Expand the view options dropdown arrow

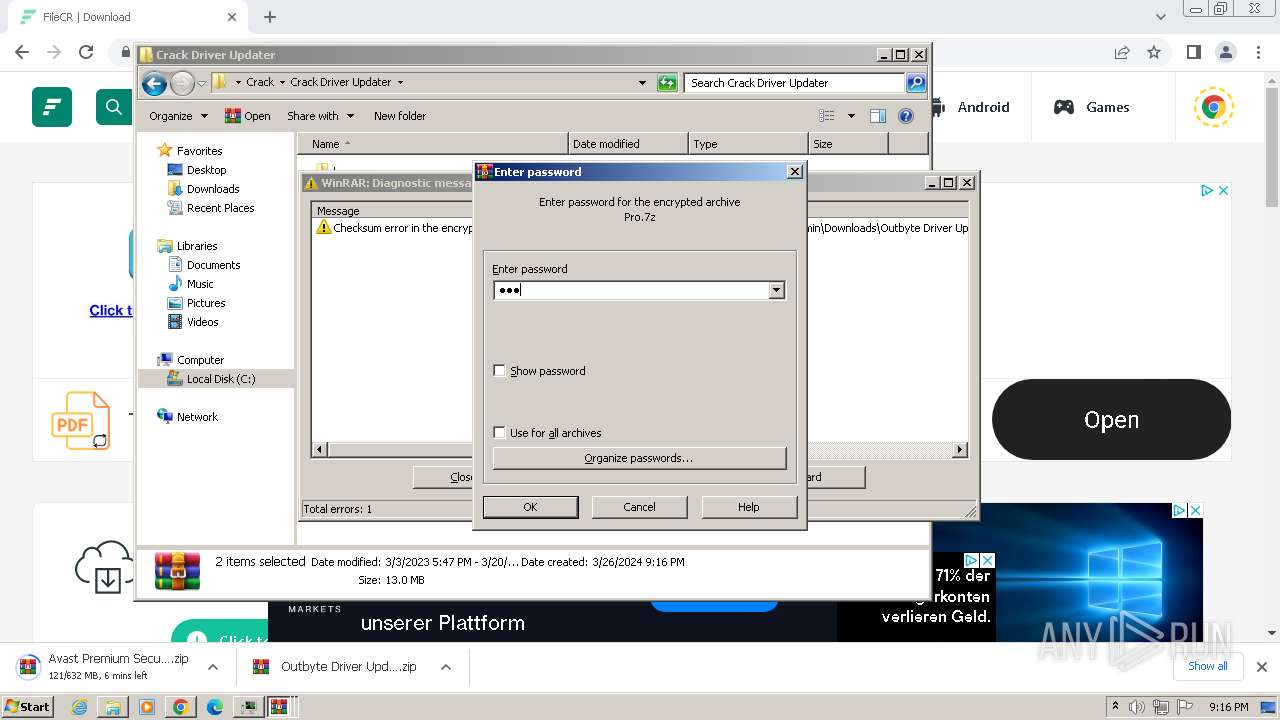[851, 116]
